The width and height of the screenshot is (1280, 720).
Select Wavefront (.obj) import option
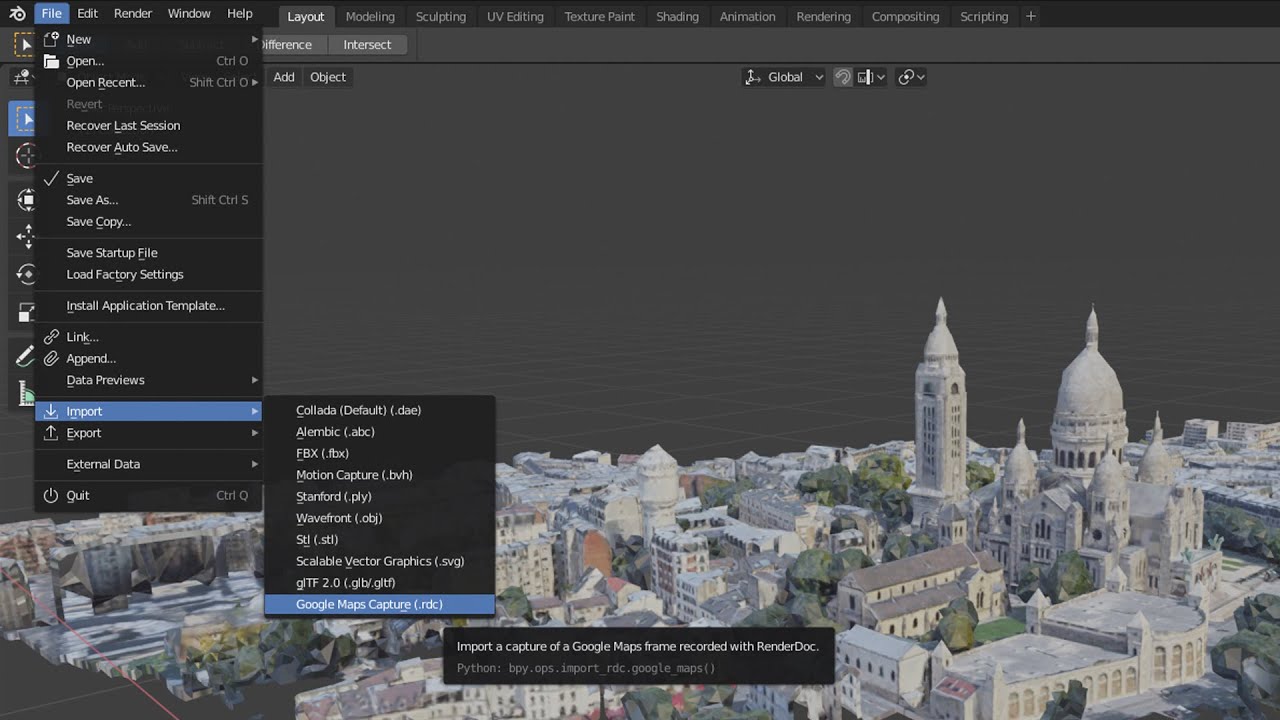(x=339, y=518)
